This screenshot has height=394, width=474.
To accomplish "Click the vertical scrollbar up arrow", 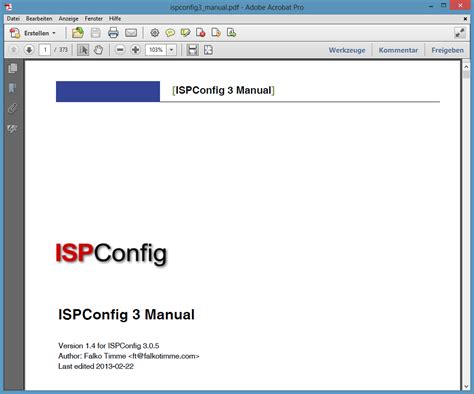I will point(466,67).
